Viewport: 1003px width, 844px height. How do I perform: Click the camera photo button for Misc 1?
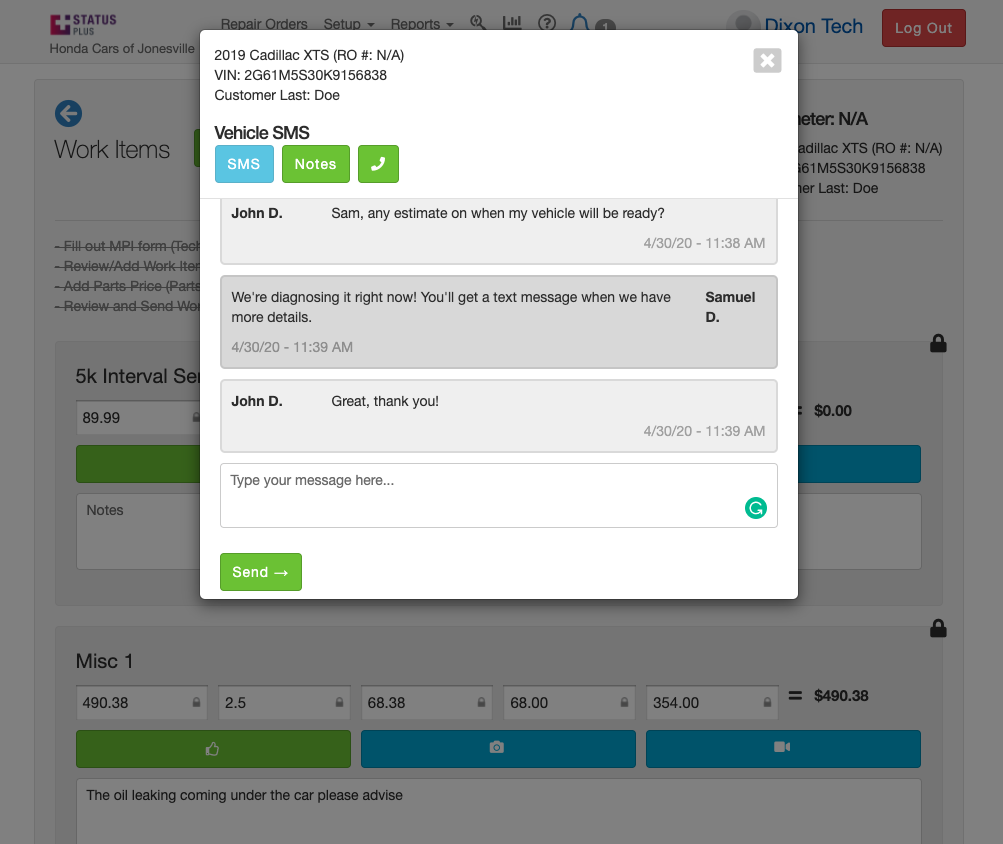point(497,748)
